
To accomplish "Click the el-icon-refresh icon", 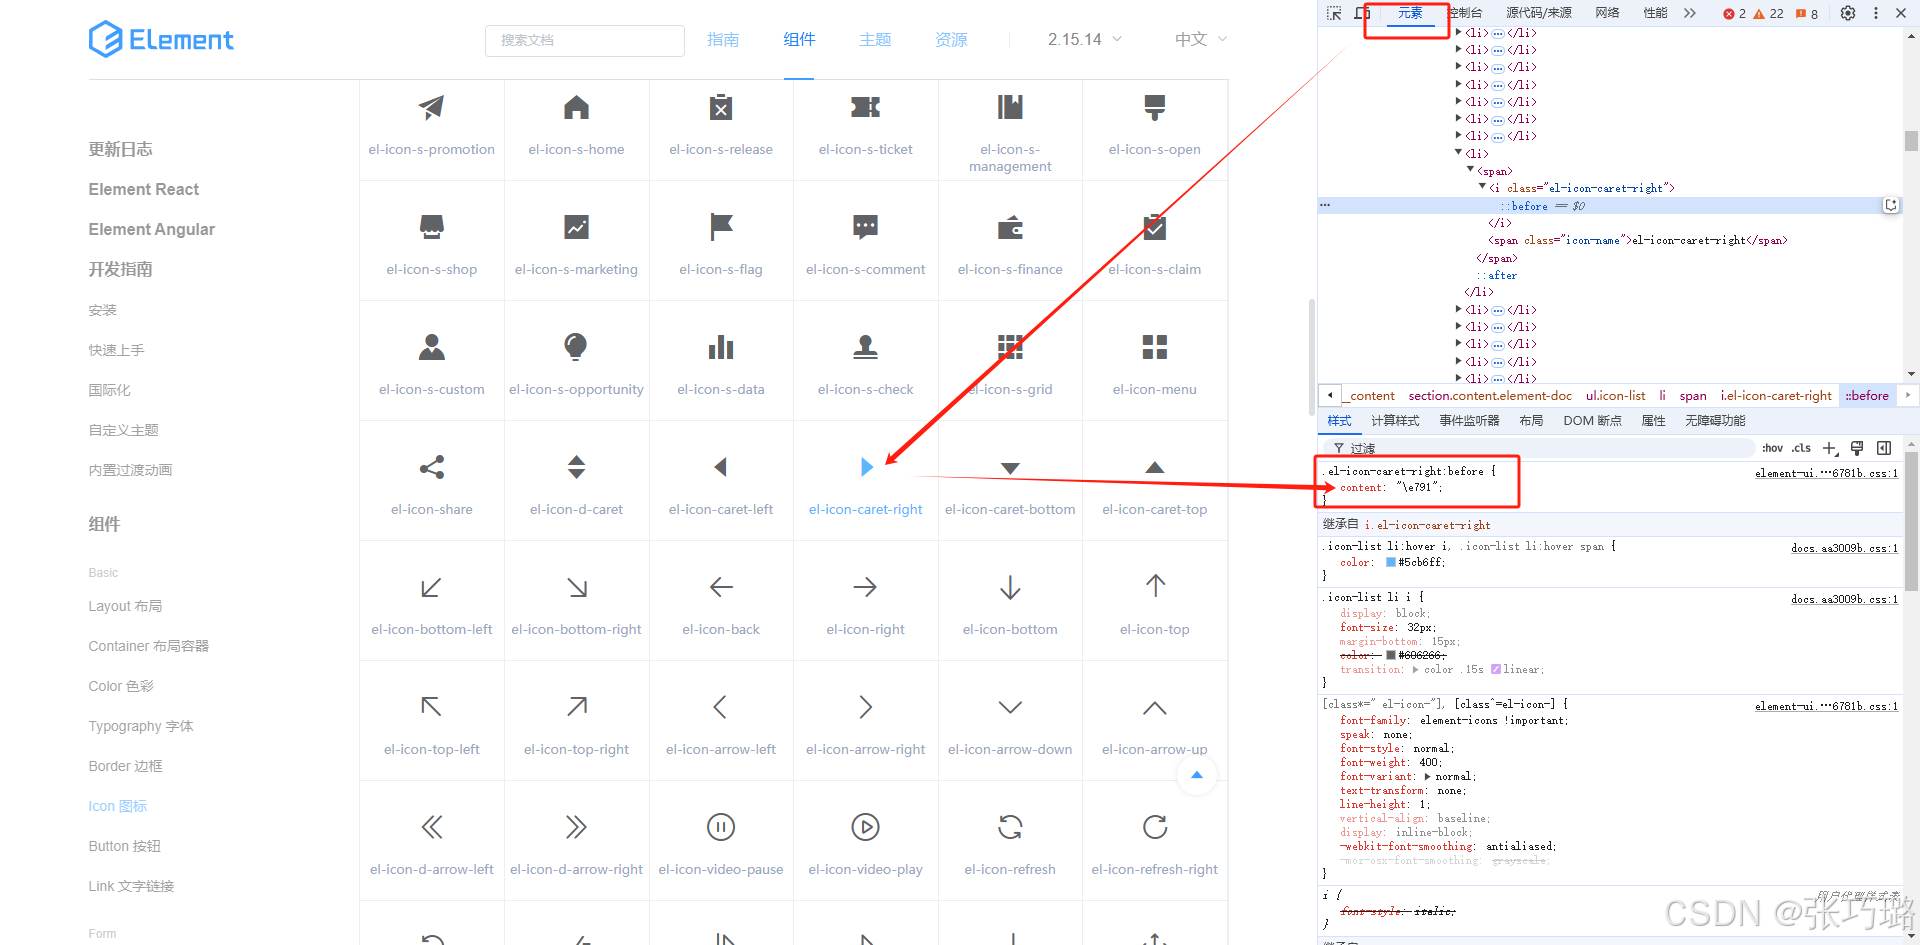I will [x=1010, y=827].
